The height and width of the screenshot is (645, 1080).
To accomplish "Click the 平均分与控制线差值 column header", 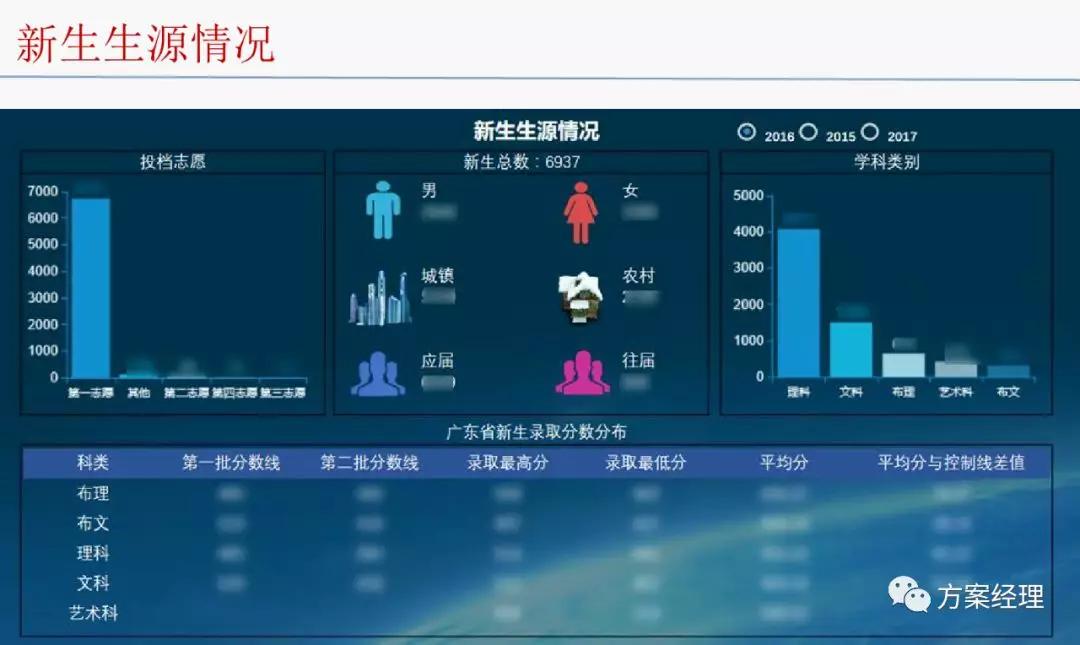I will click(x=951, y=462).
